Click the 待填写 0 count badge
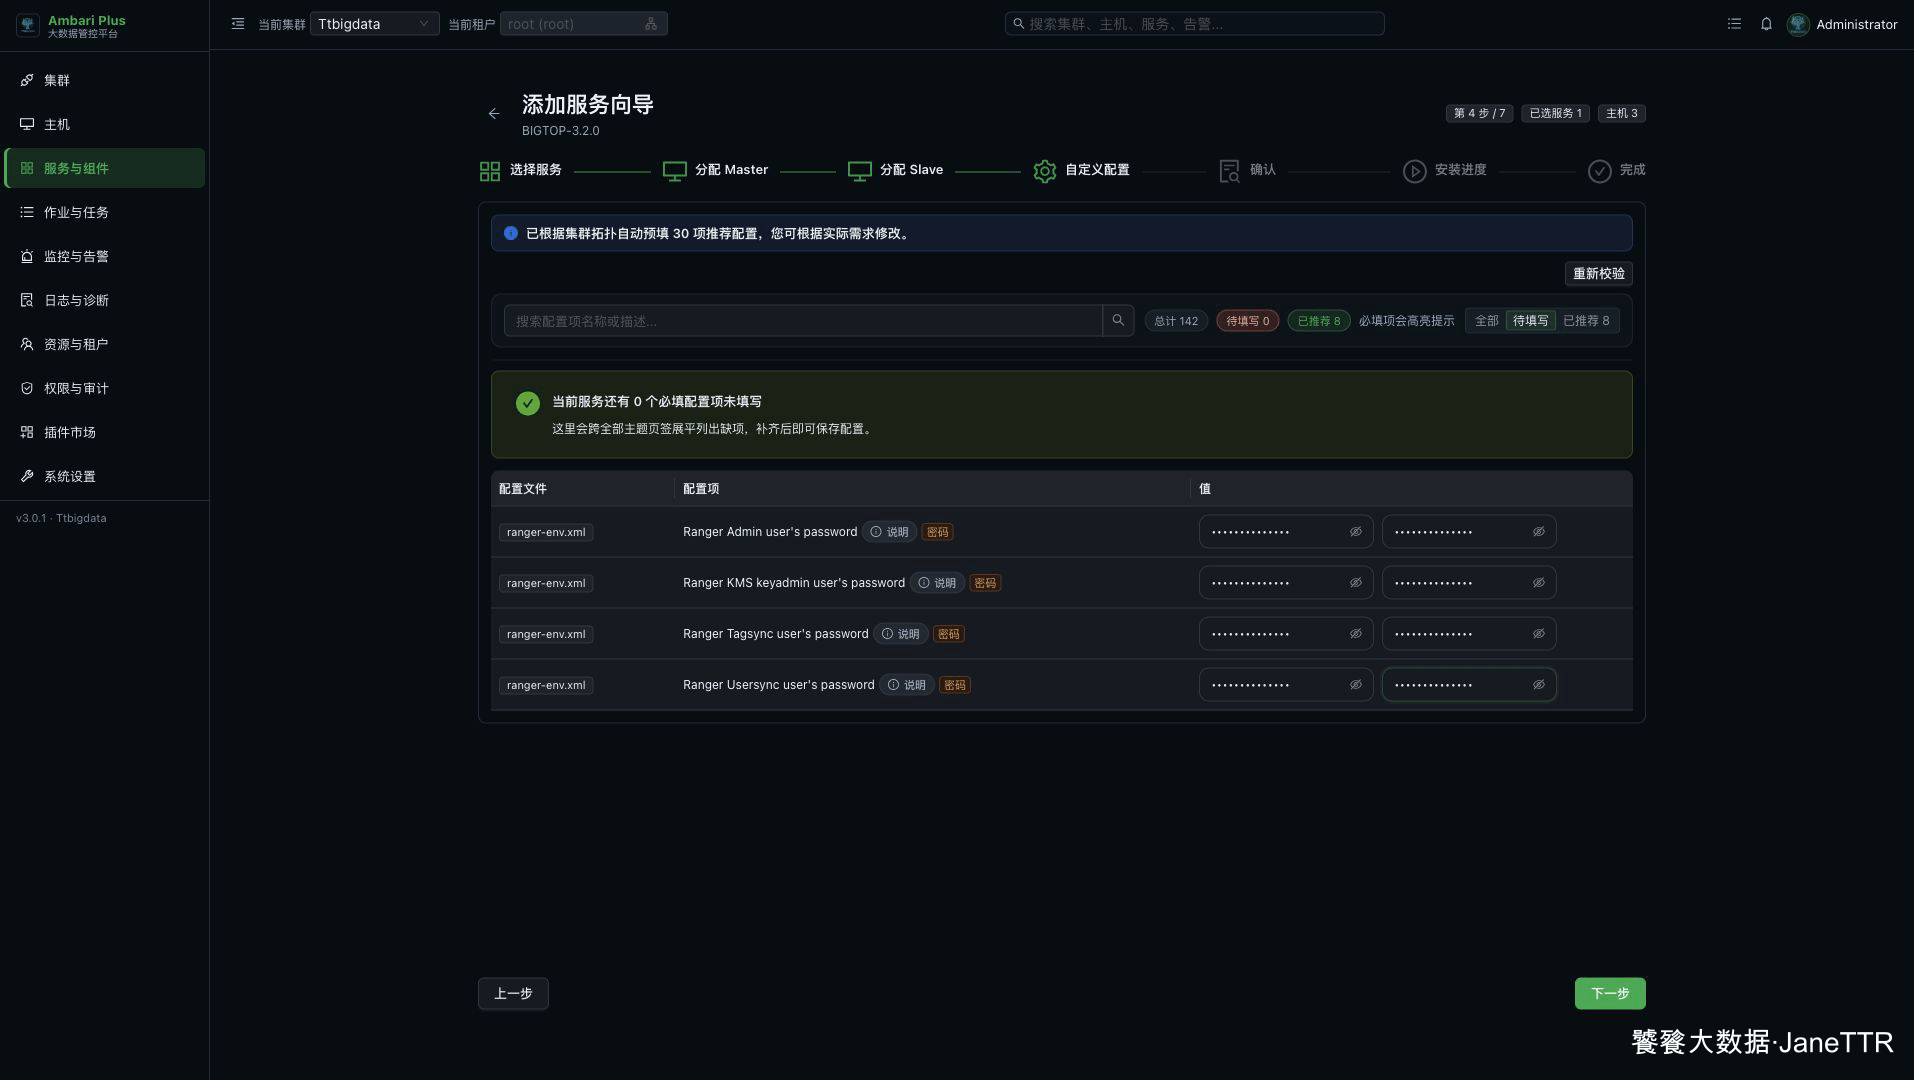The height and width of the screenshot is (1080, 1914). 1248,321
